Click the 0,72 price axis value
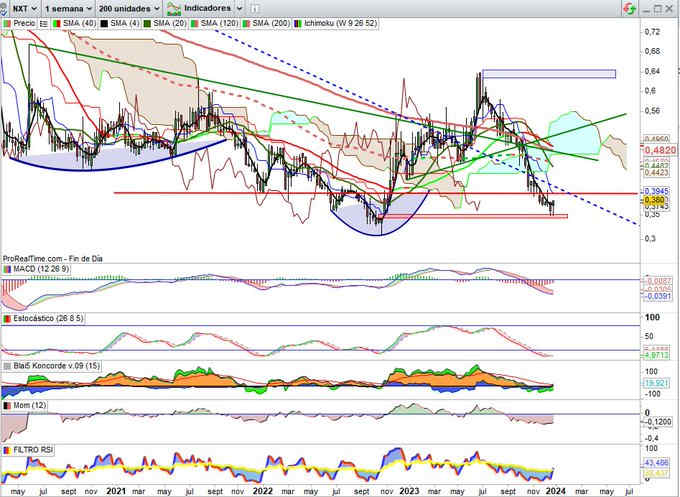 (x=653, y=32)
